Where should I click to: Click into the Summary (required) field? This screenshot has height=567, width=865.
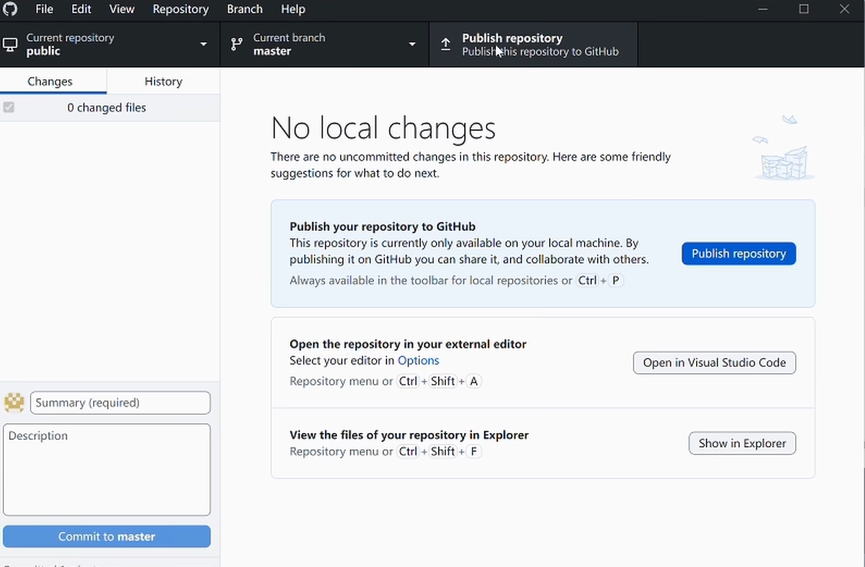[120, 403]
